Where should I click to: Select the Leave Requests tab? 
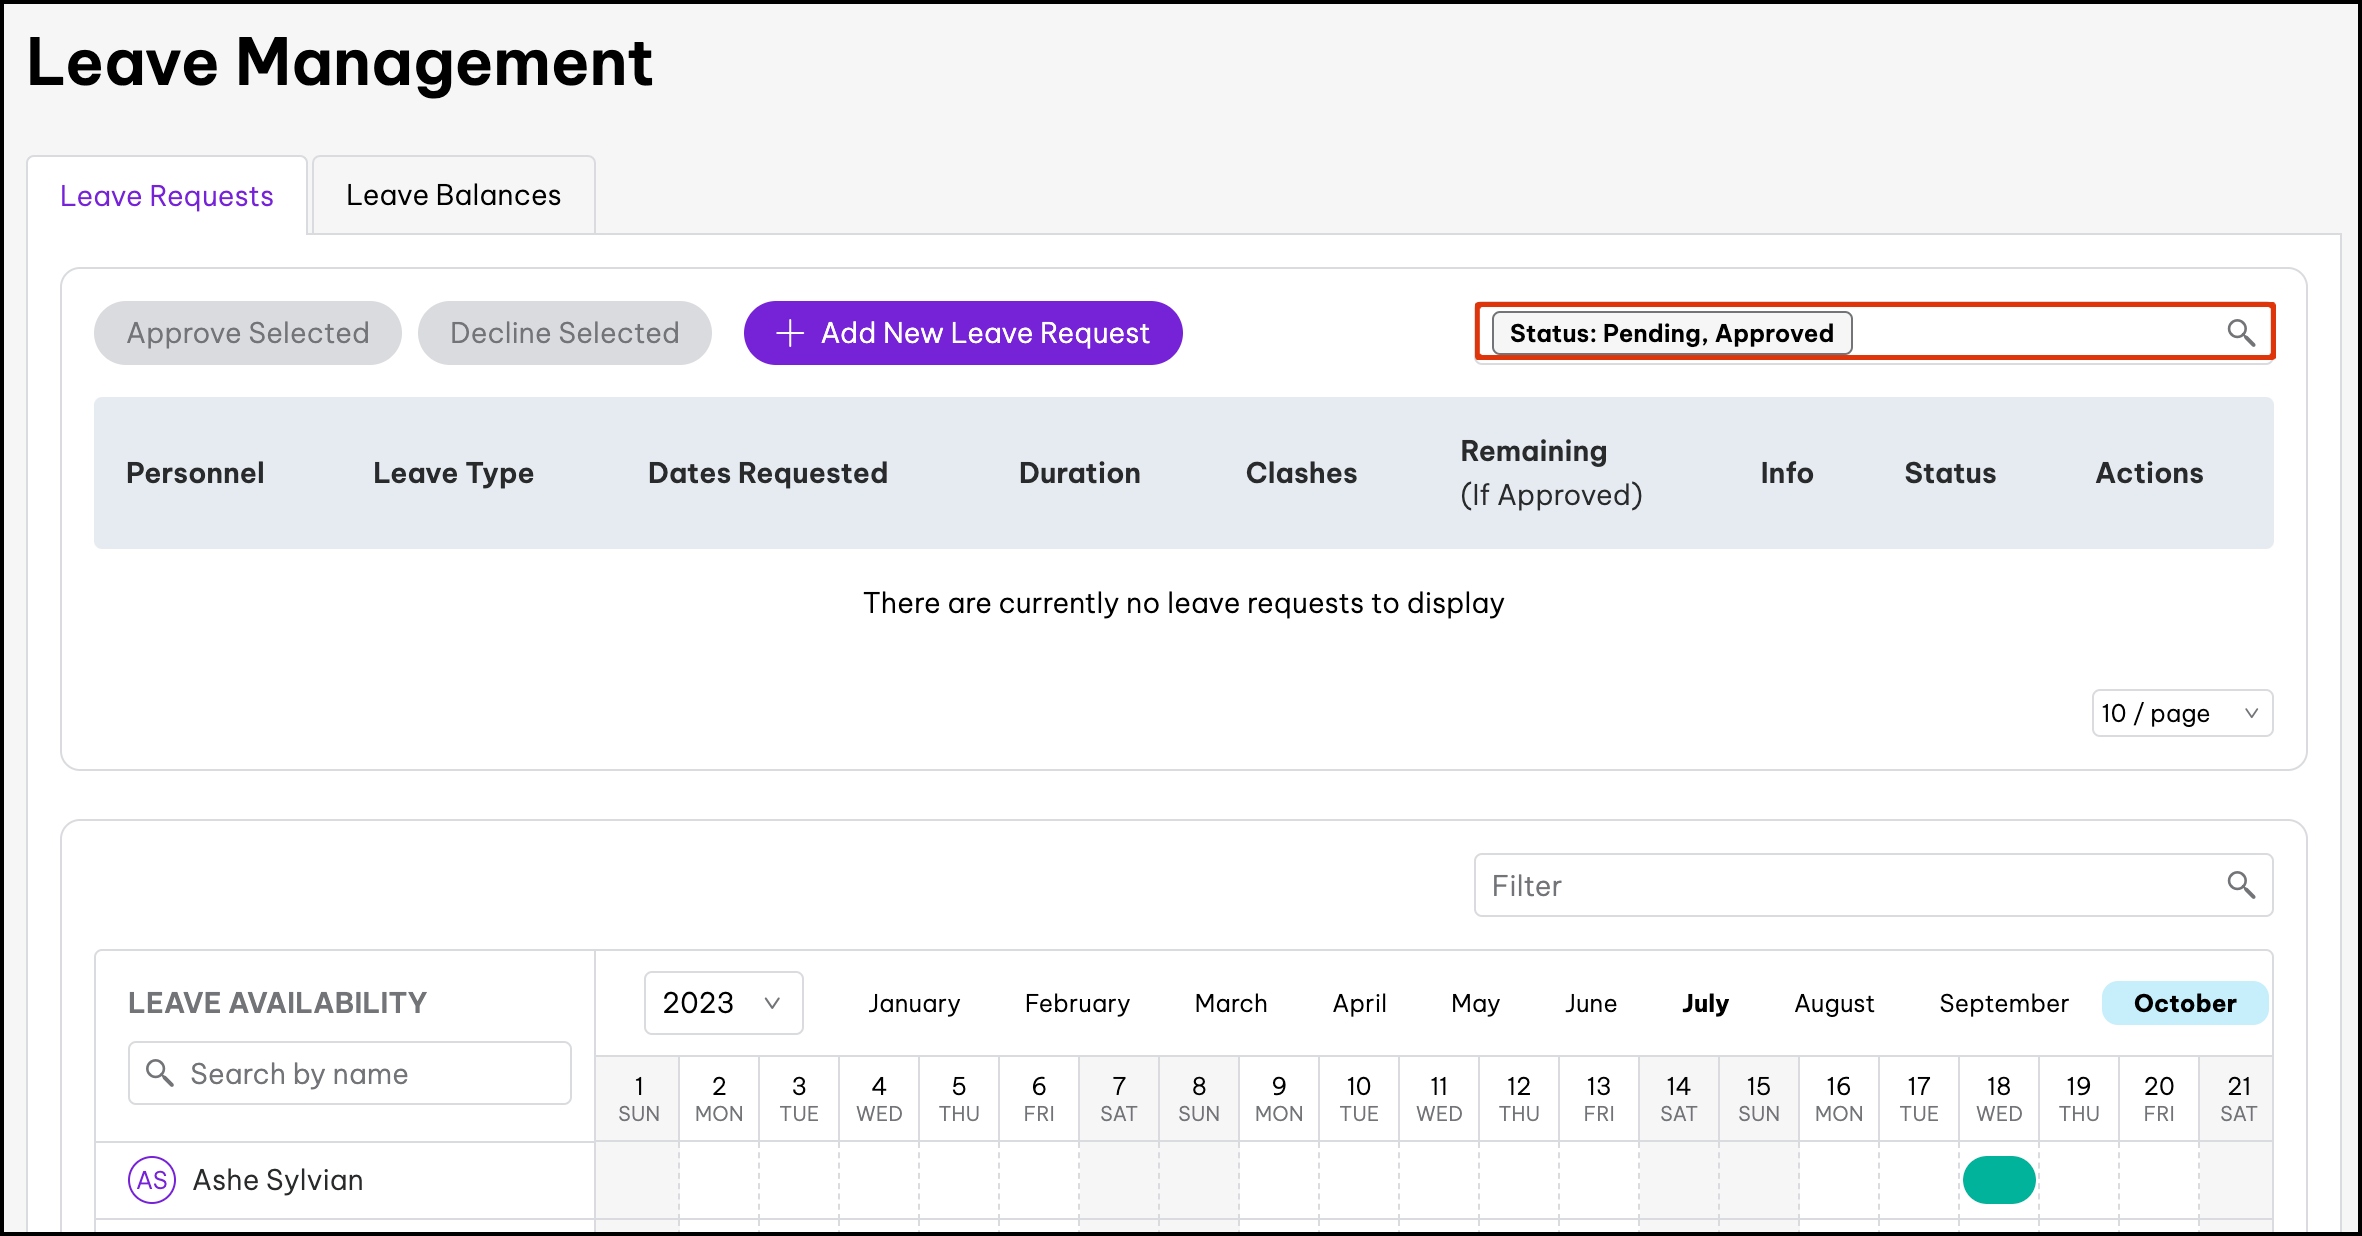pyautogui.click(x=167, y=196)
